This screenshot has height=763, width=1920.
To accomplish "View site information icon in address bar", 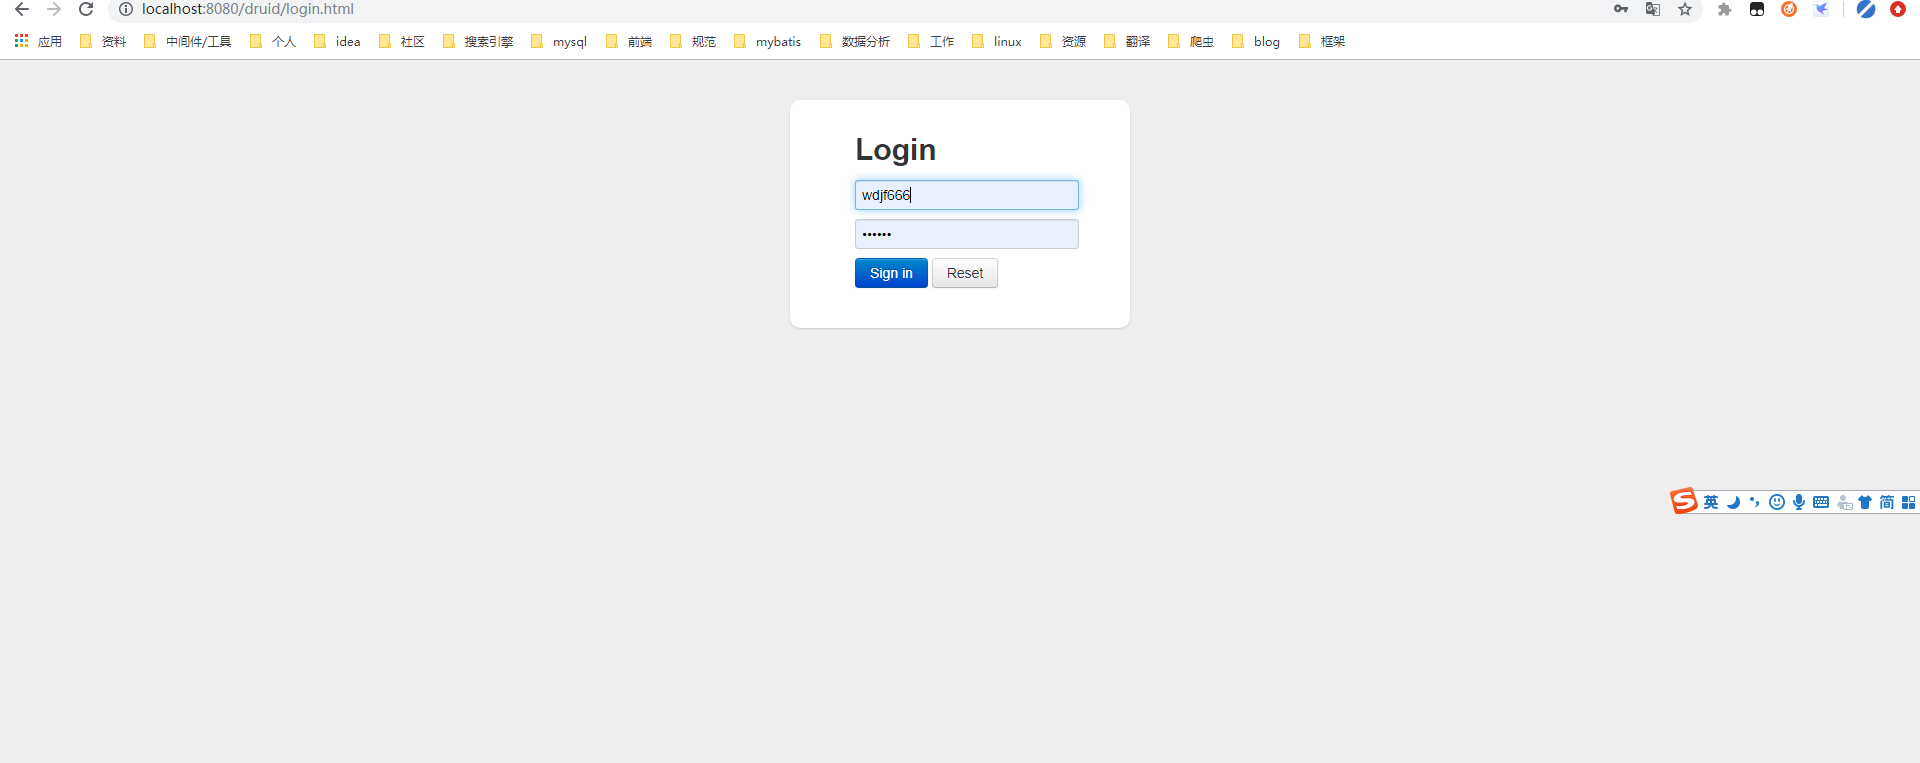I will [126, 9].
